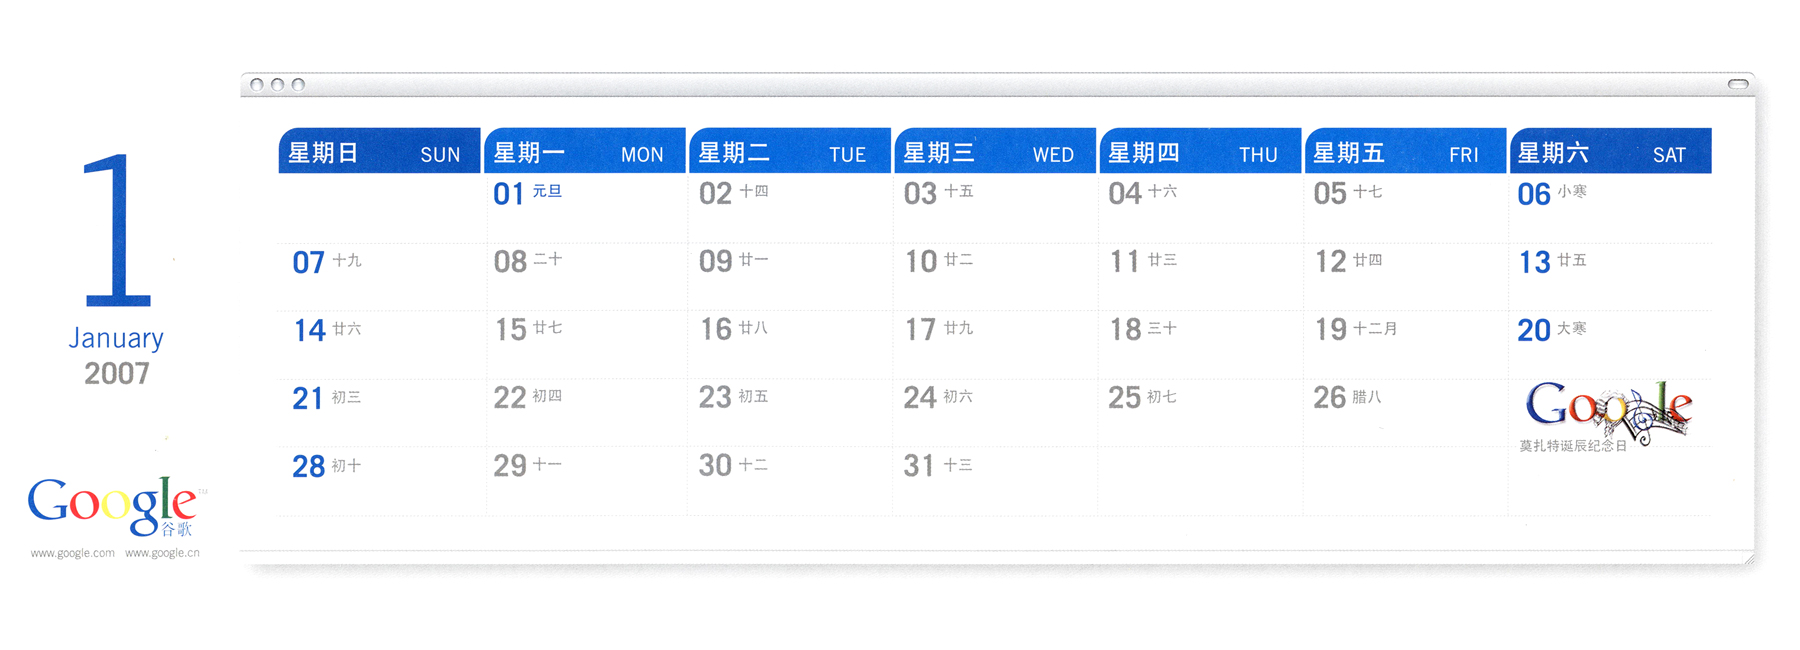Select date 12 廿四
This screenshot has height=650, width=1800.
[1348, 261]
